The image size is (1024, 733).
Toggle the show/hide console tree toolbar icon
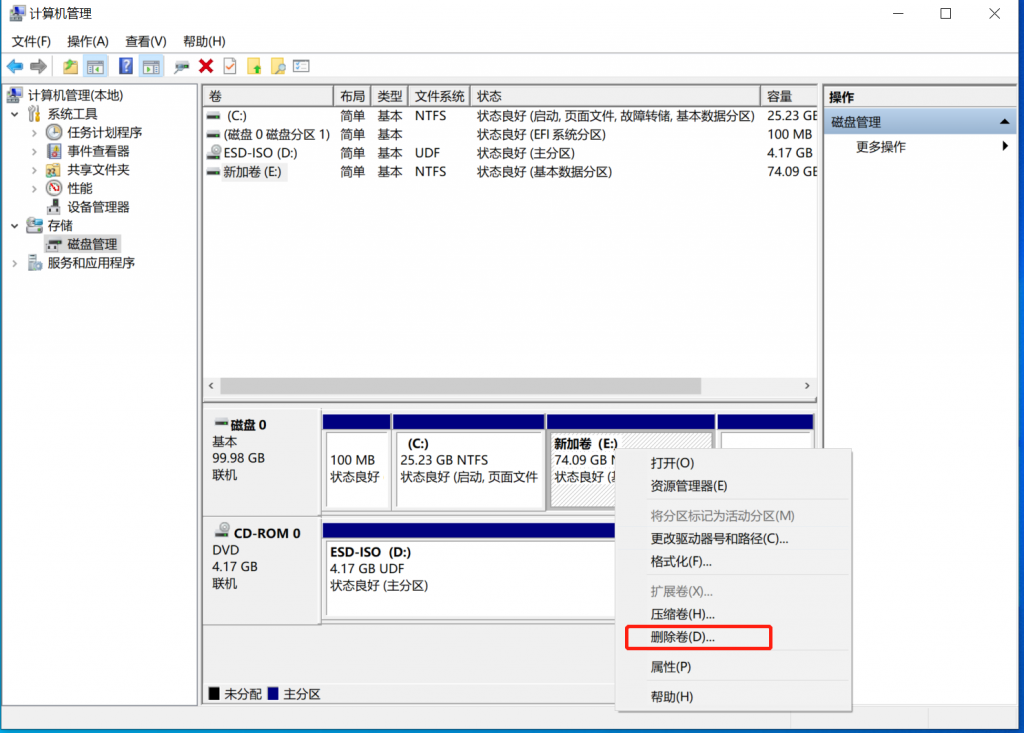pos(94,66)
